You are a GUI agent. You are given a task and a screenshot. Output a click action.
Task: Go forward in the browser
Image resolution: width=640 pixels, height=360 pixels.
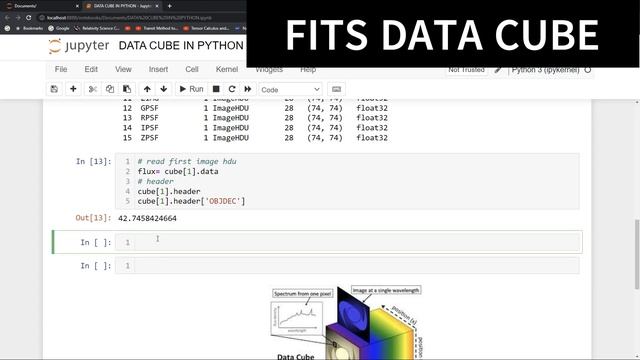[18, 18]
